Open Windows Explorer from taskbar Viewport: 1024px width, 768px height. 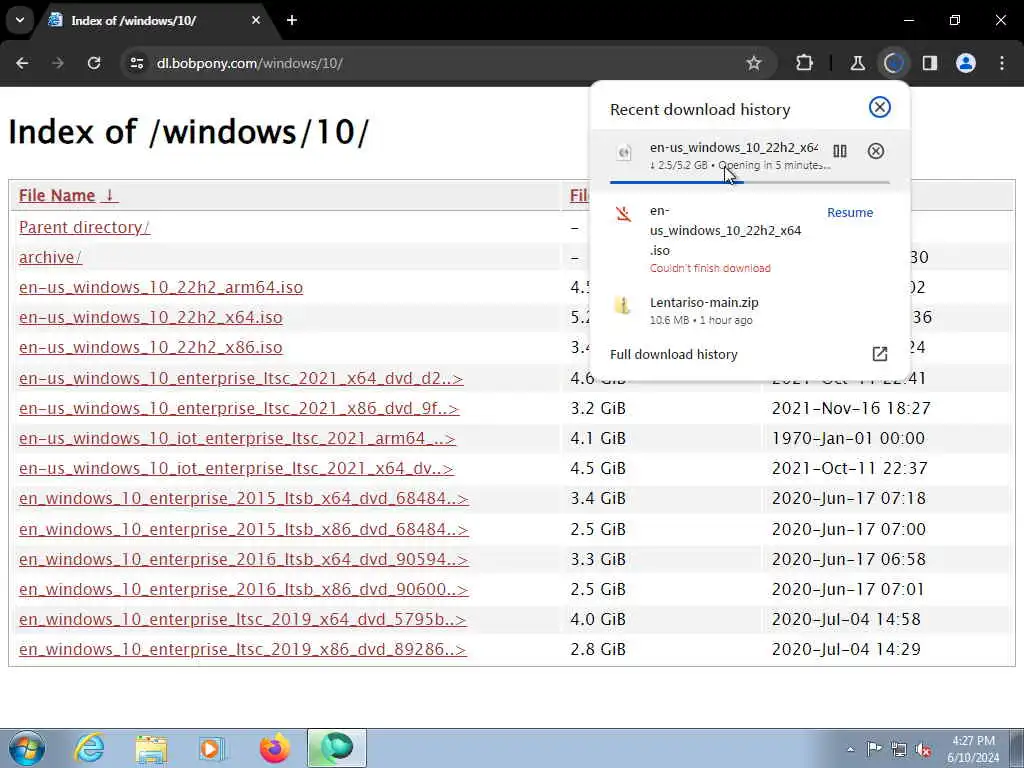pyautogui.click(x=152, y=748)
